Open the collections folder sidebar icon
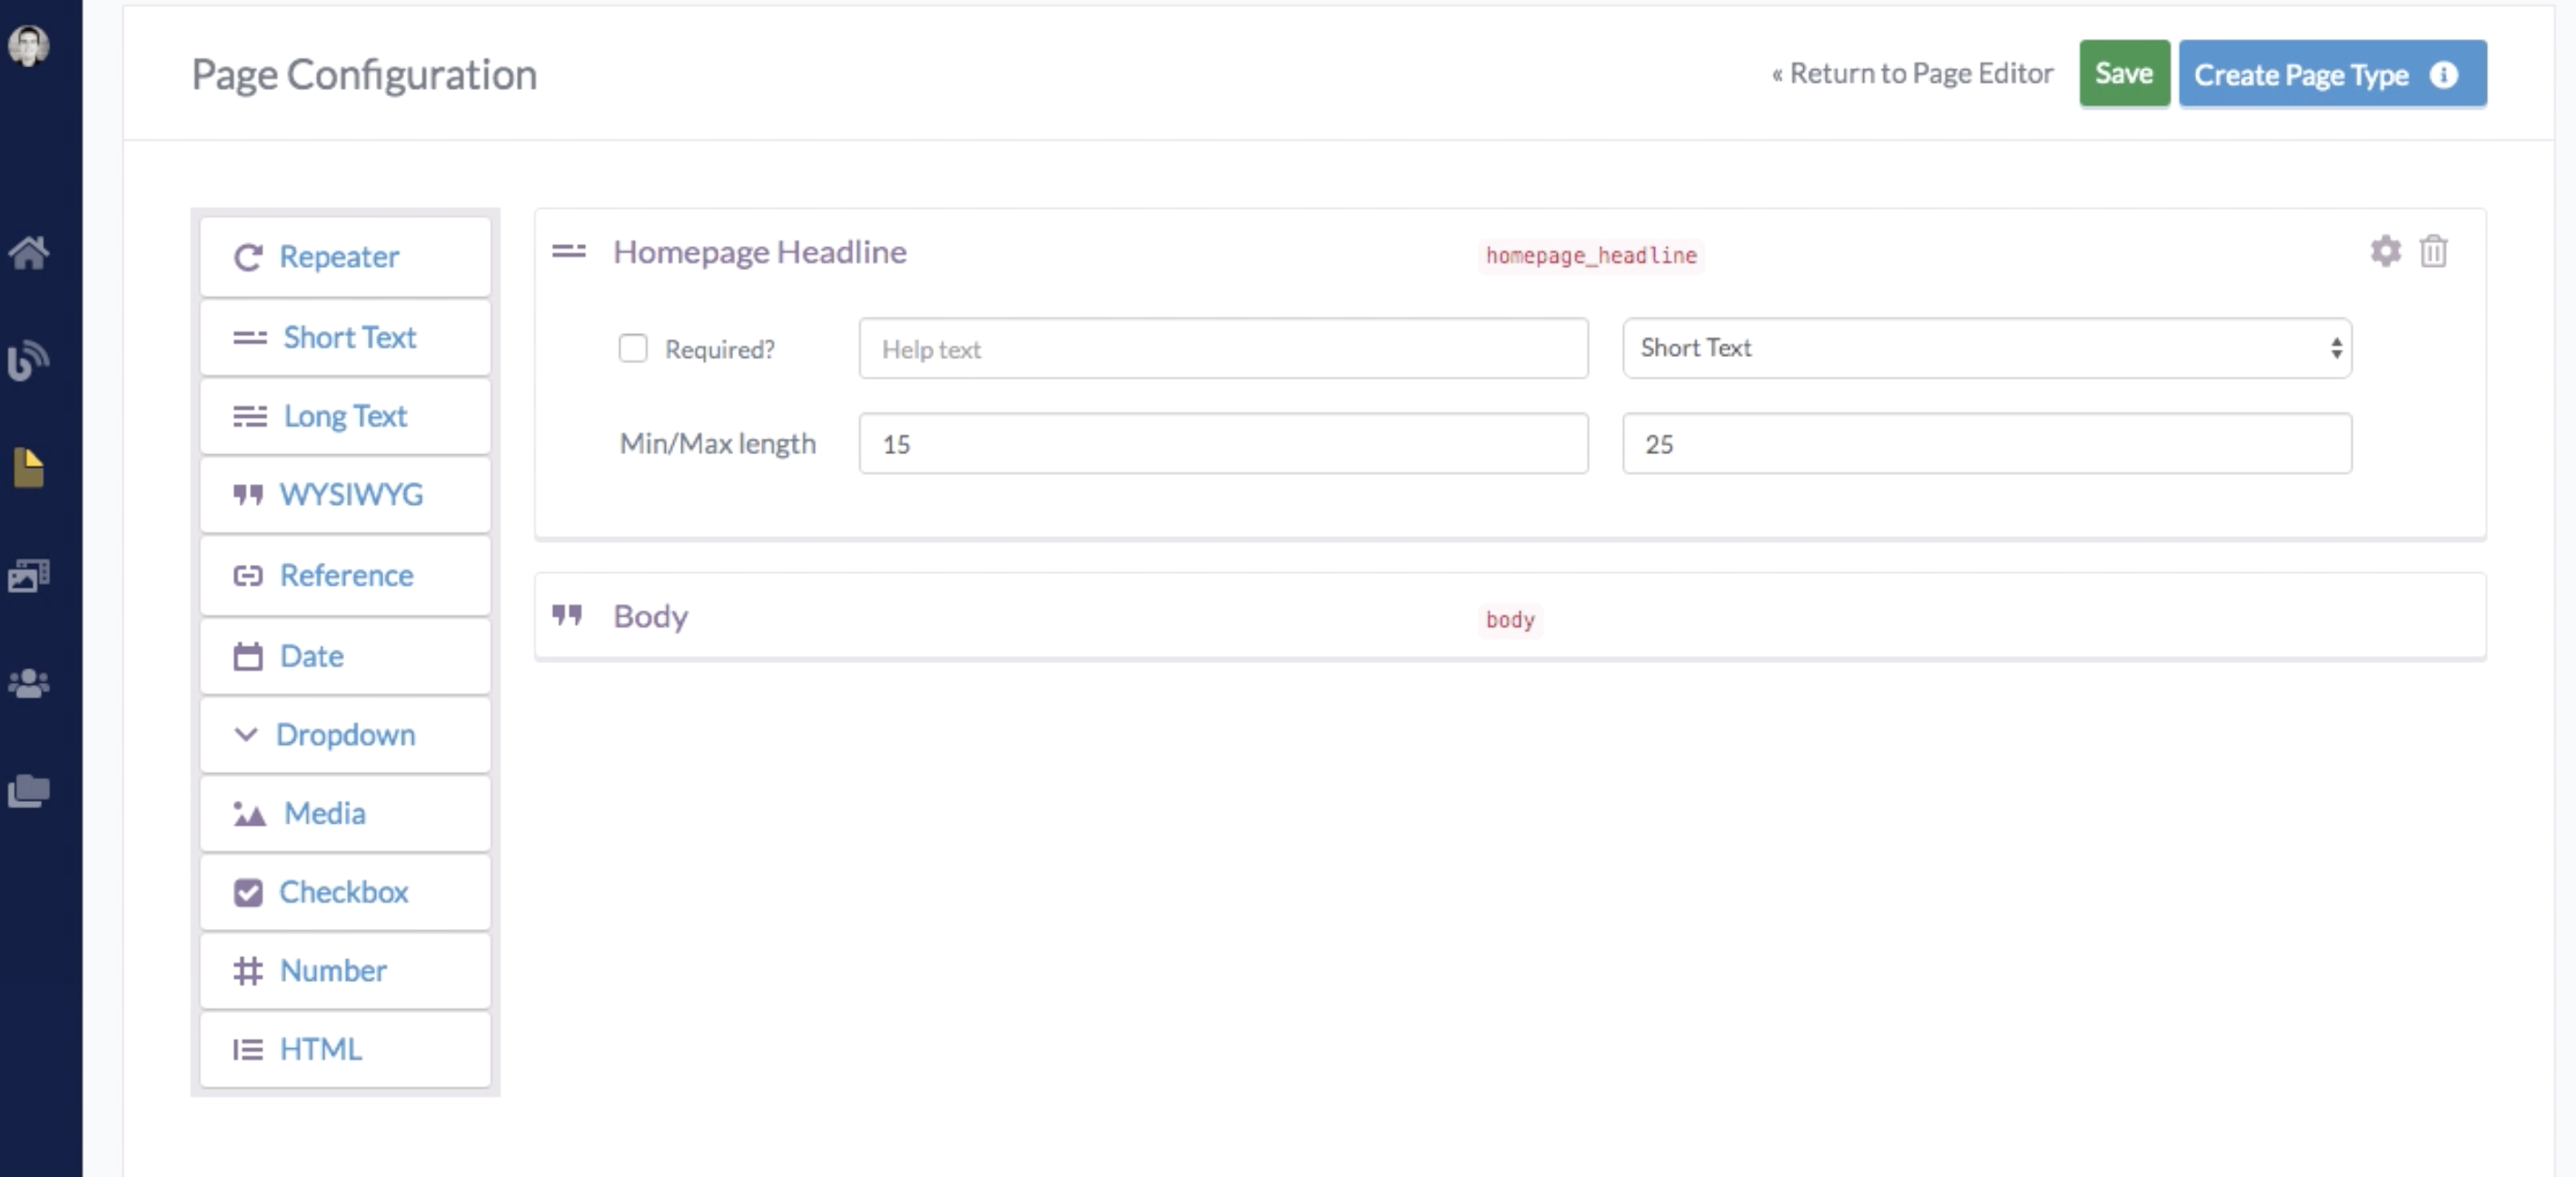This screenshot has width=2576, height=1177. pyautogui.click(x=29, y=791)
